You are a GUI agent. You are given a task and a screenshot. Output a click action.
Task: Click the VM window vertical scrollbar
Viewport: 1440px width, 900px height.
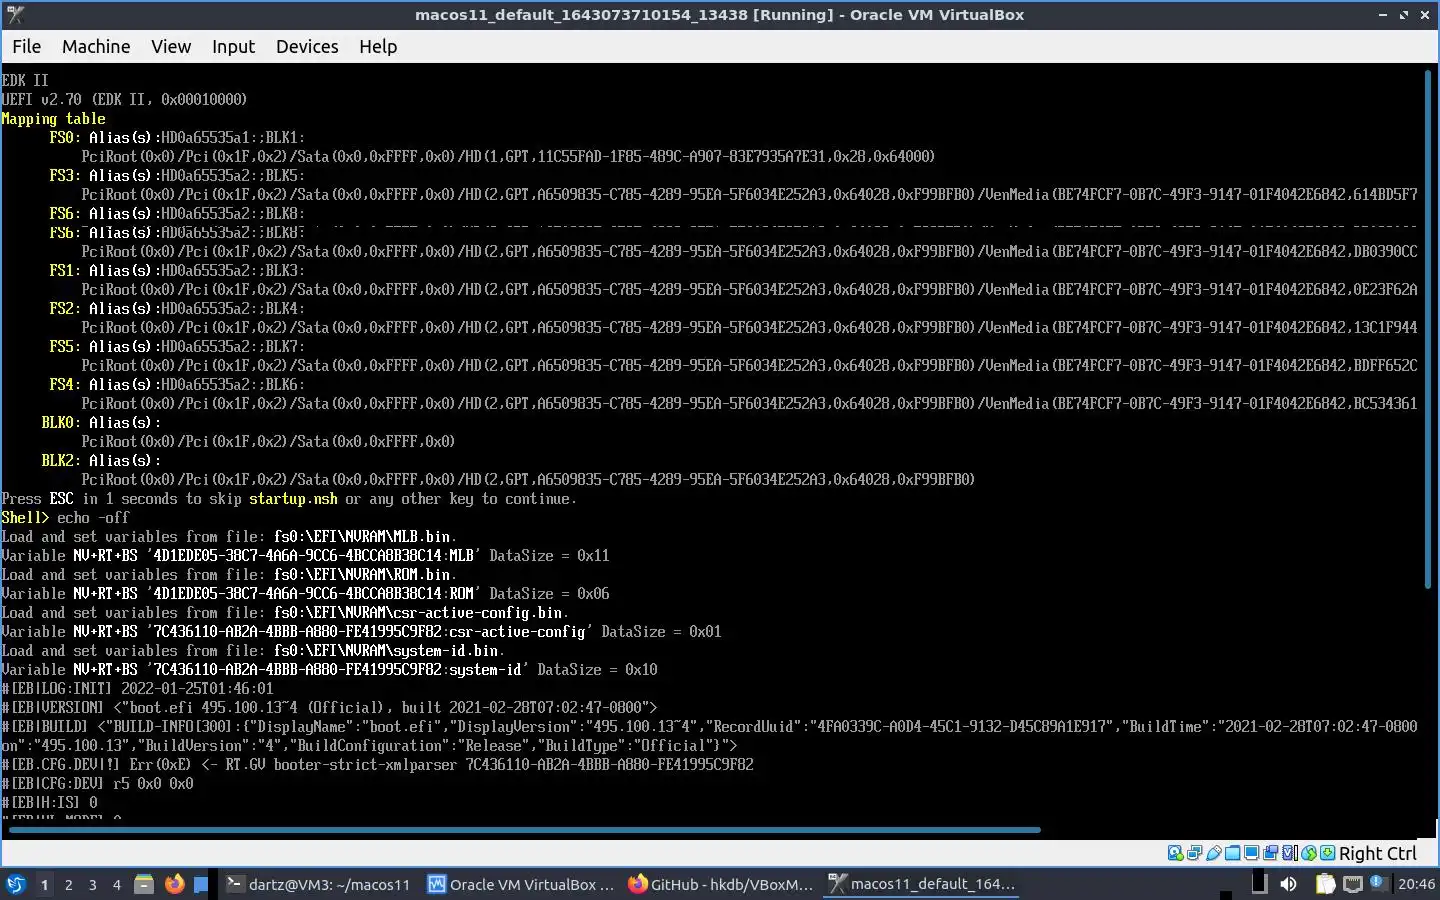coord(1429,329)
